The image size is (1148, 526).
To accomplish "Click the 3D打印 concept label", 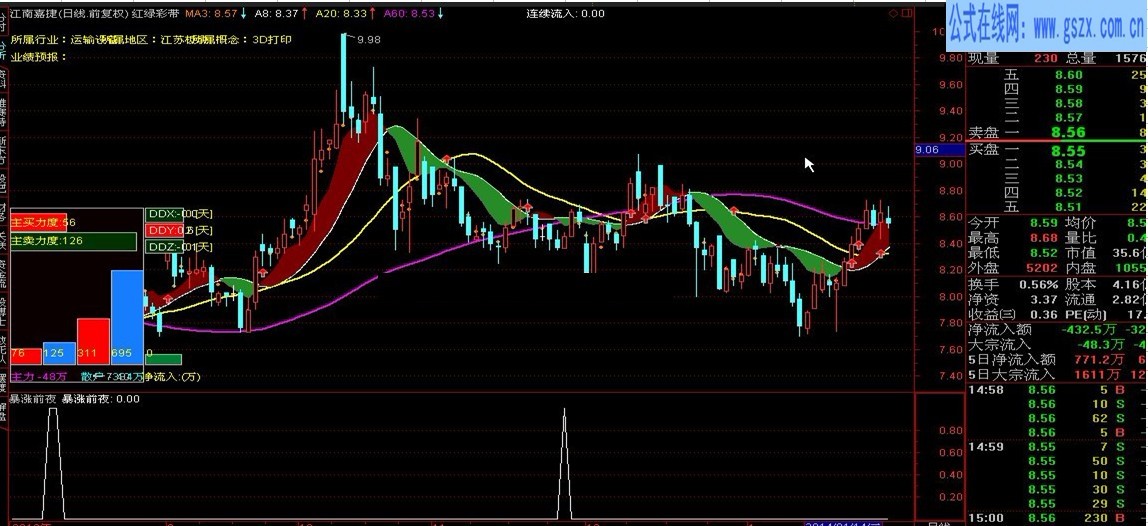I will pos(272,40).
